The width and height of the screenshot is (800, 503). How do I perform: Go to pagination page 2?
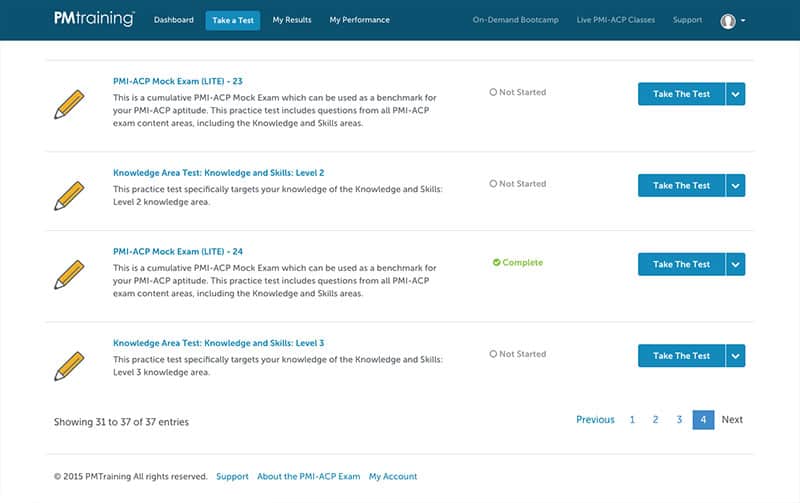656,420
